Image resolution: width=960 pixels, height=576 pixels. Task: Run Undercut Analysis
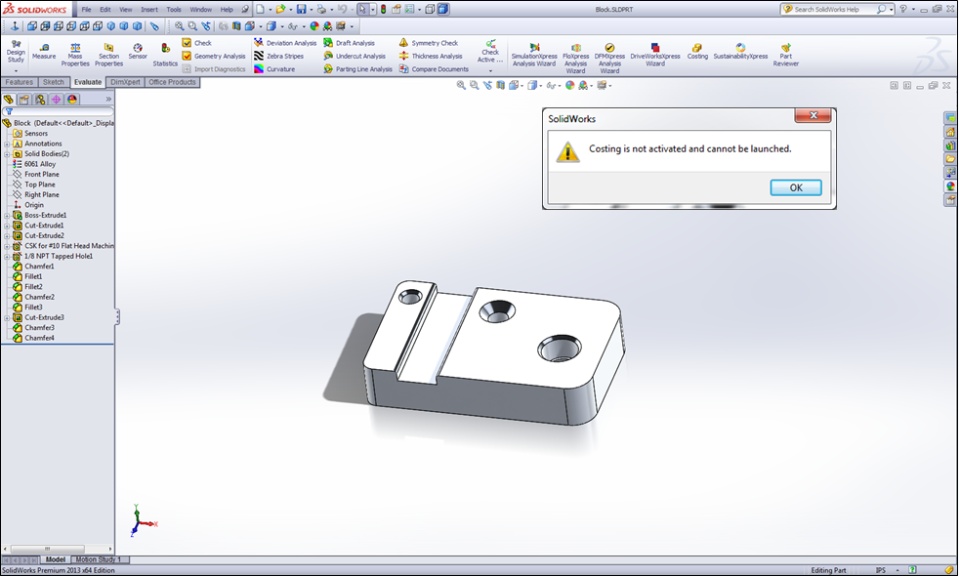coord(354,56)
